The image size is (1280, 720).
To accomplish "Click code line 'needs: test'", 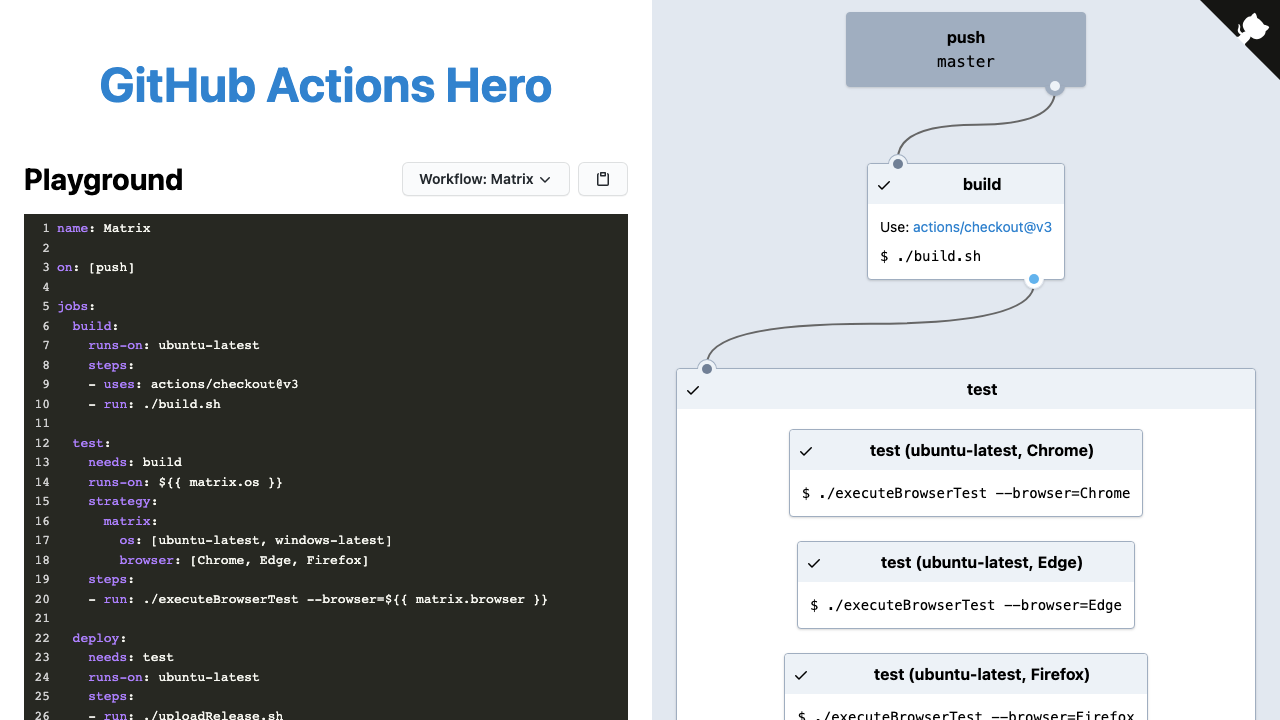I will click(131, 657).
